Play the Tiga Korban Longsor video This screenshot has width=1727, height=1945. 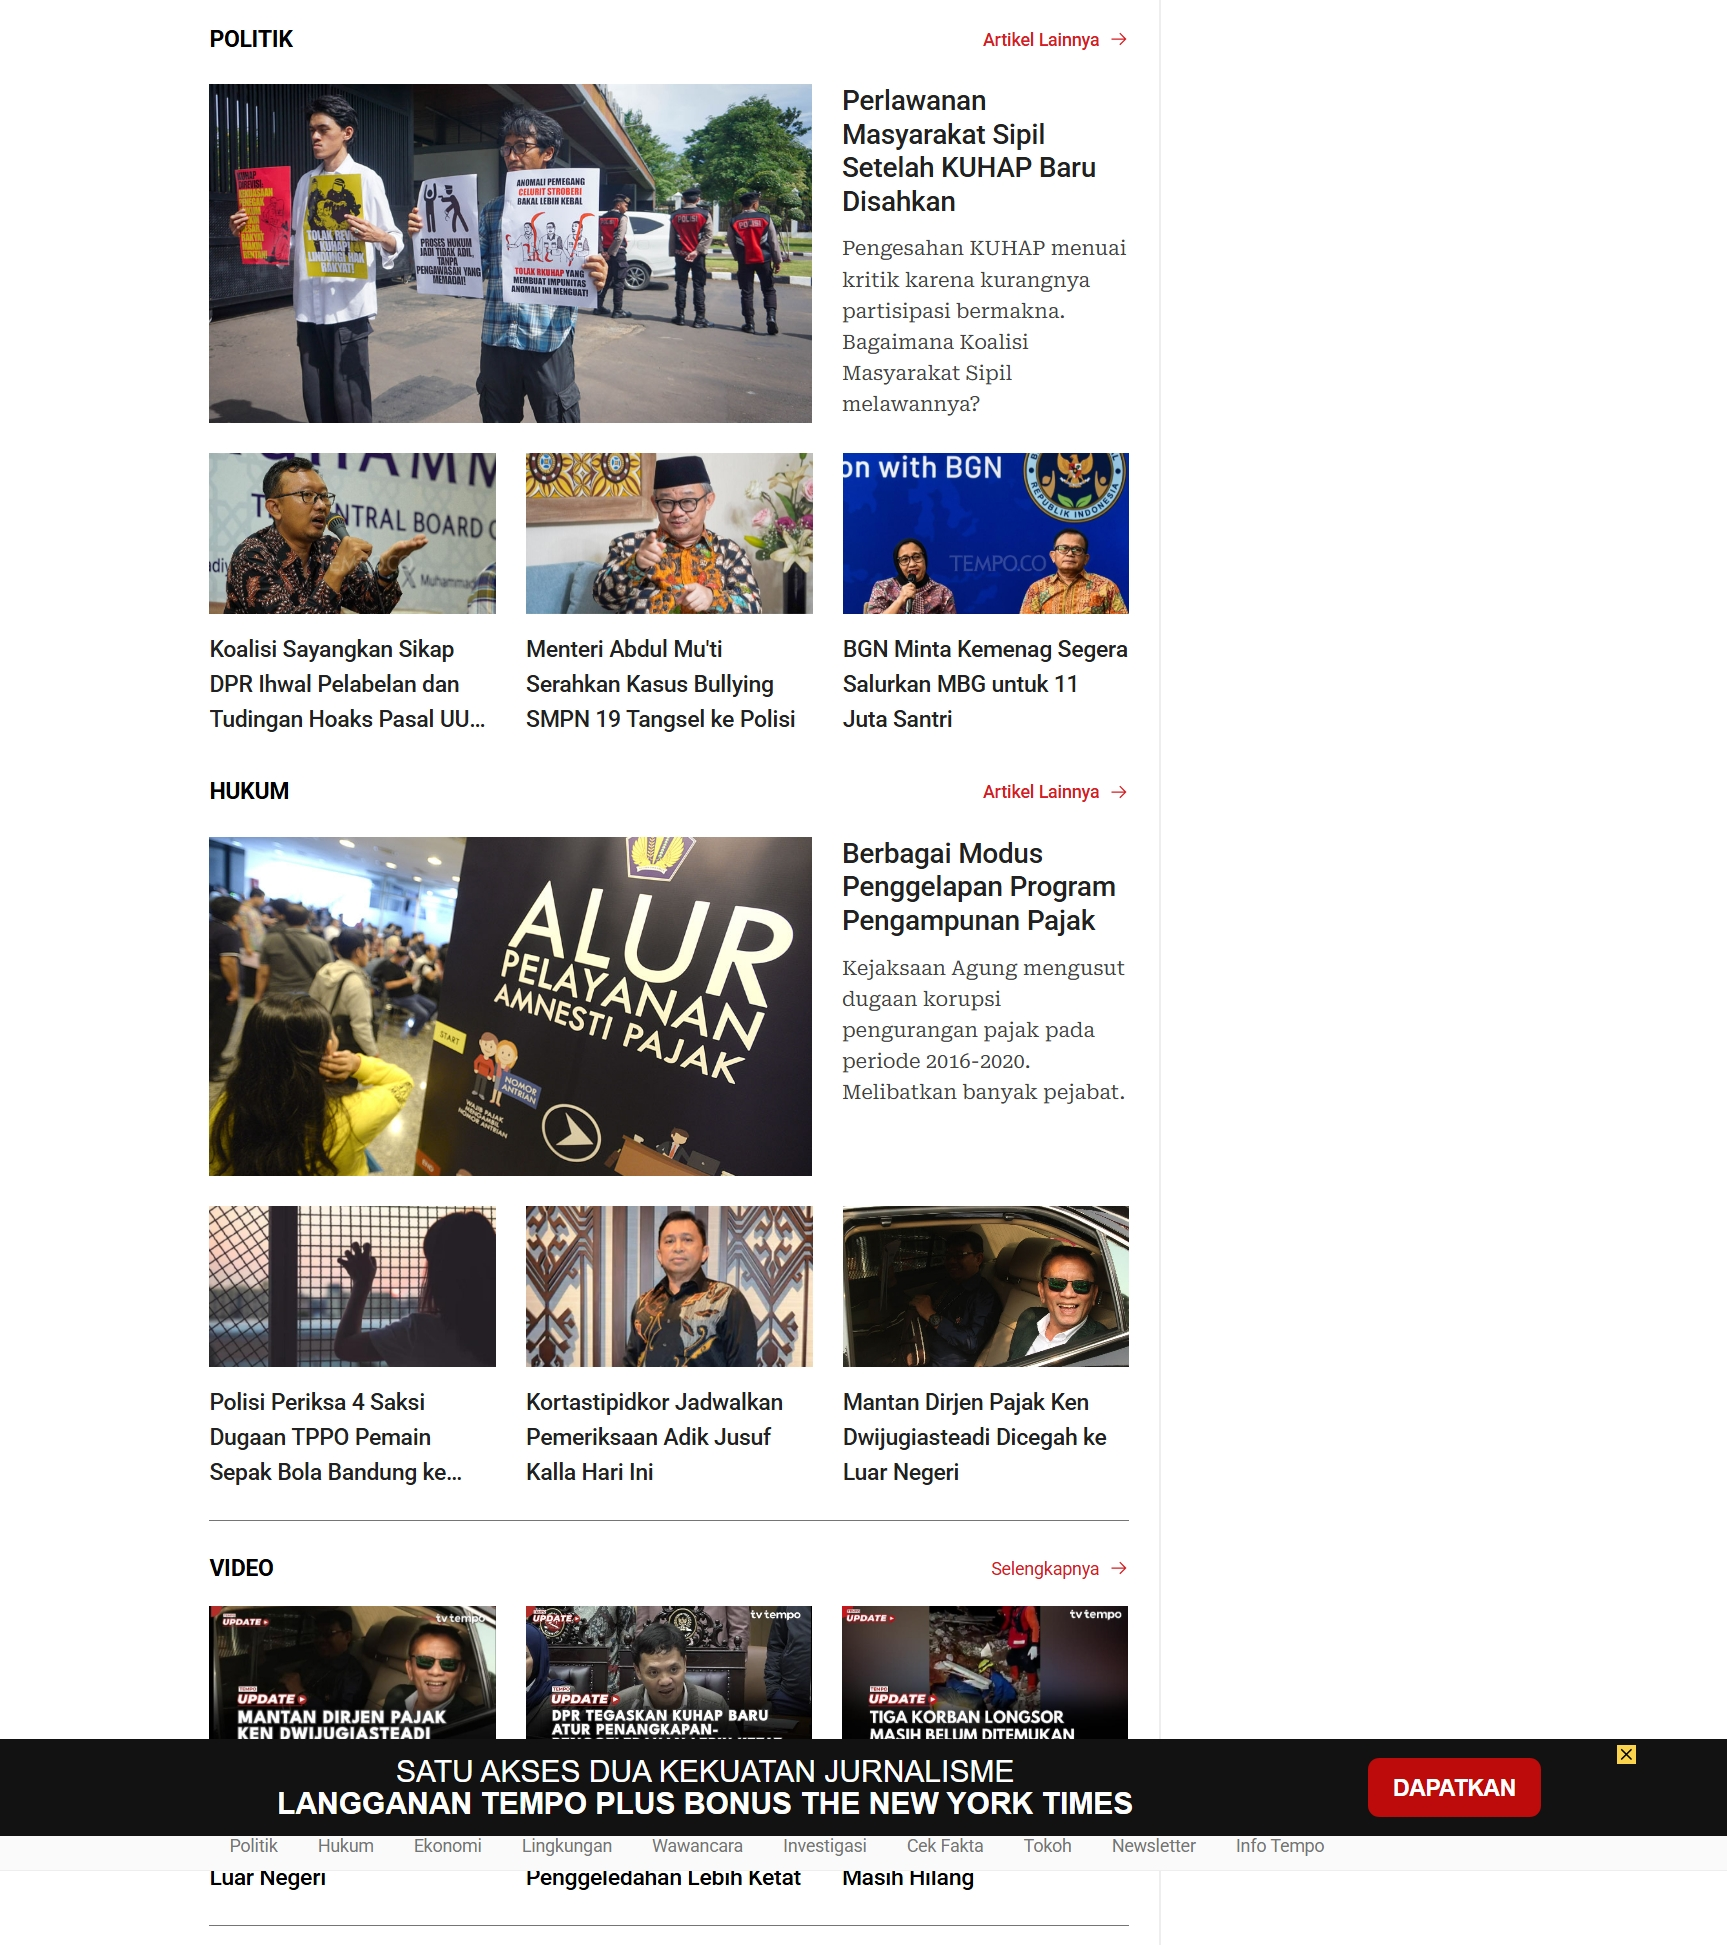click(x=985, y=1671)
